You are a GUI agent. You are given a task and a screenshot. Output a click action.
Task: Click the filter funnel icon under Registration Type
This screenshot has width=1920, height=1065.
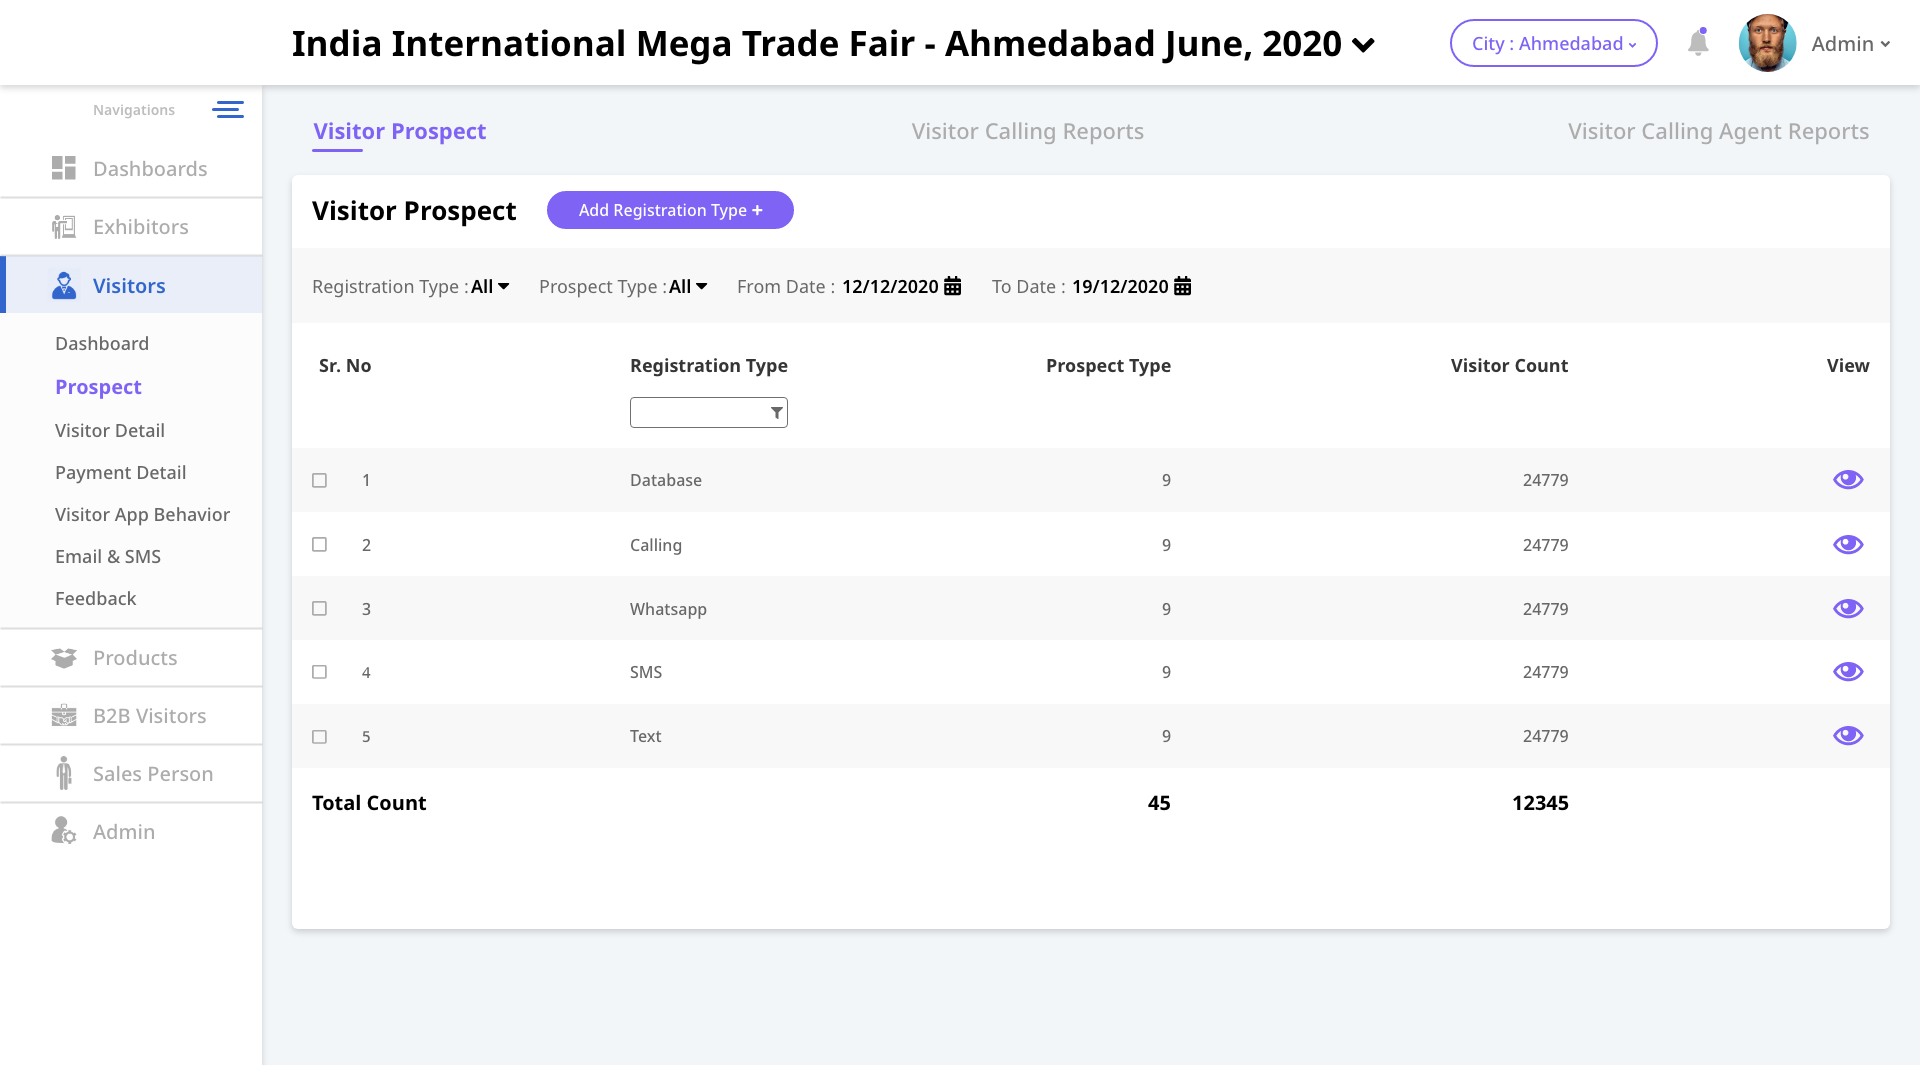[x=776, y=413]
